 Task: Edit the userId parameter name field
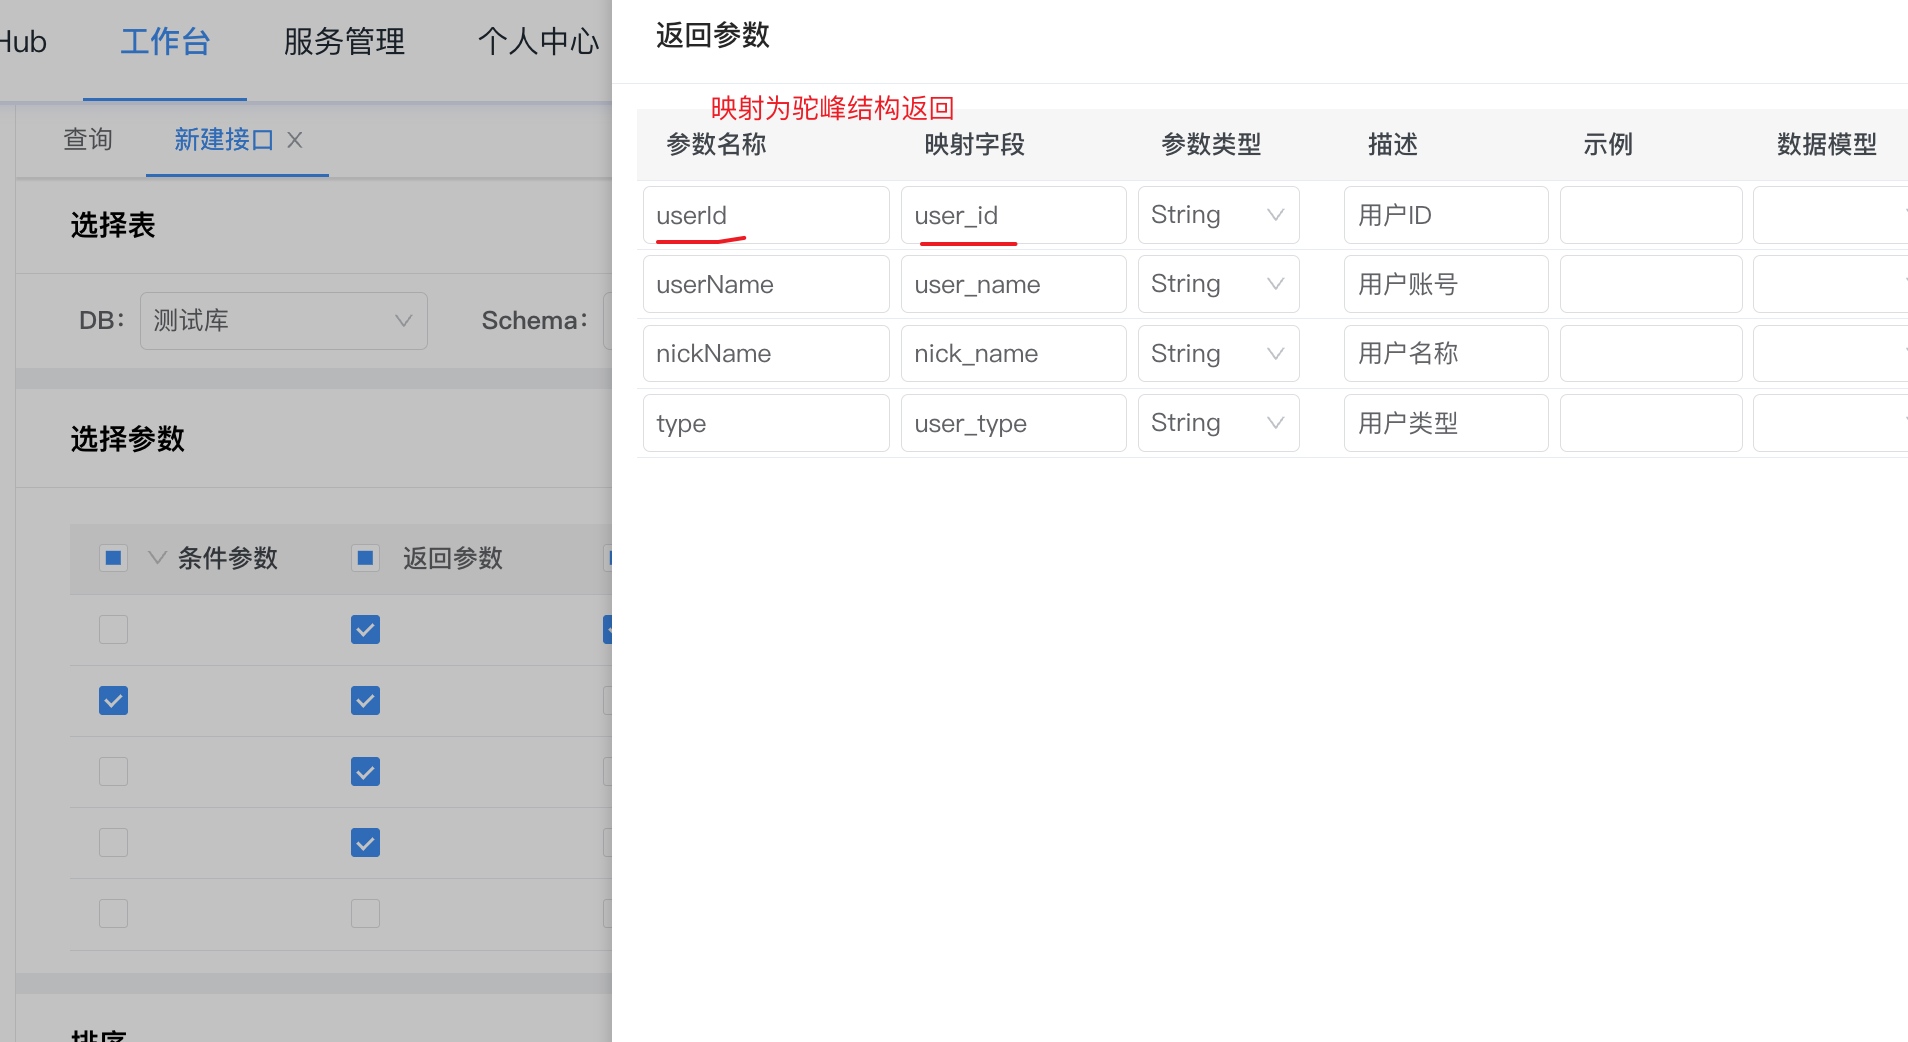coord(765,215)
